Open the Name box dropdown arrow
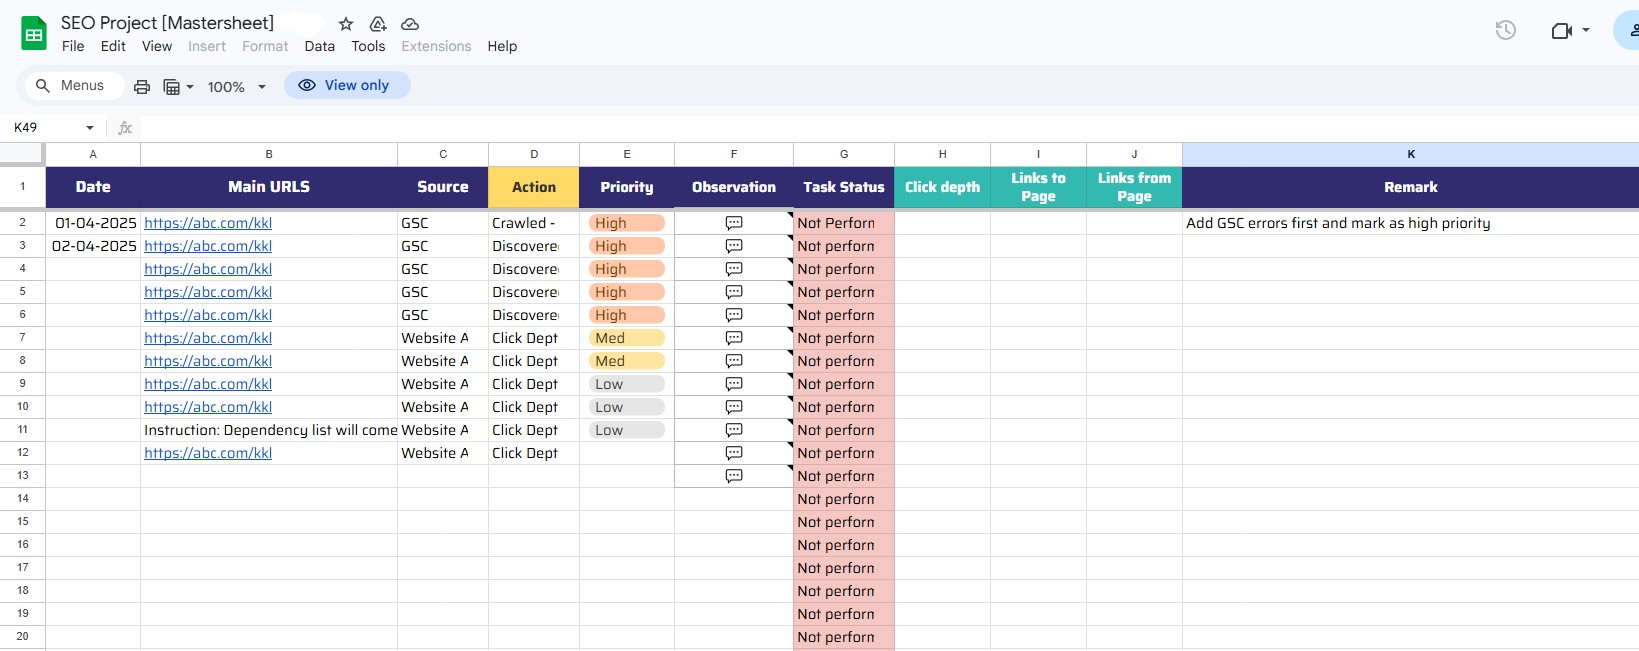The image size is (1639, 651). (x=90, y=128)
